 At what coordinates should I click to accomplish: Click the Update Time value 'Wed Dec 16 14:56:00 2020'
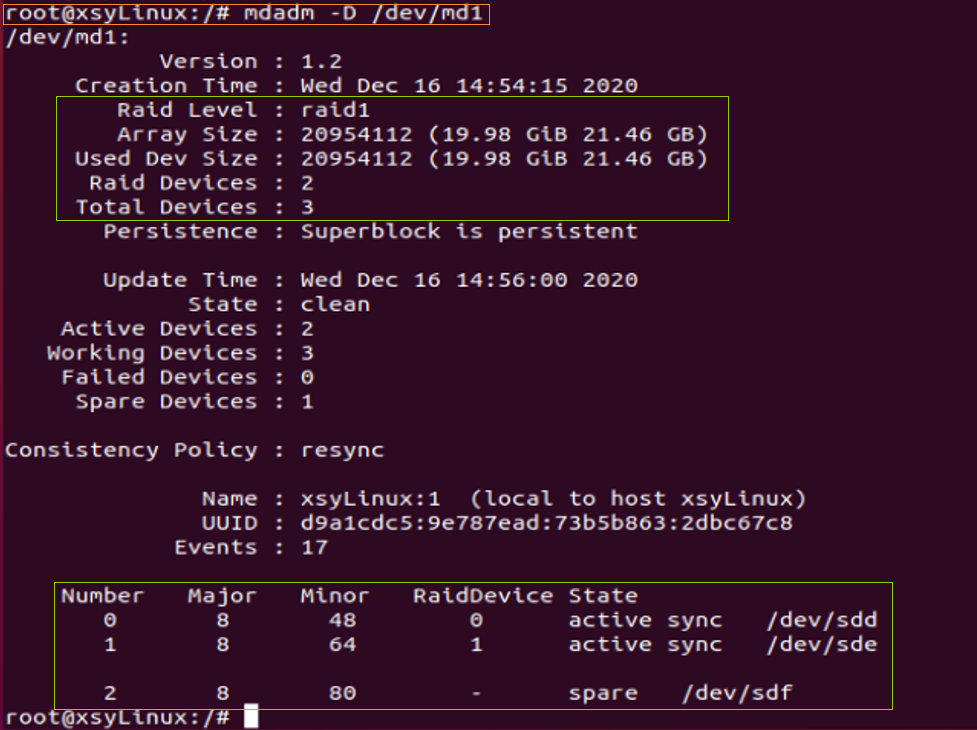point(469,280)
